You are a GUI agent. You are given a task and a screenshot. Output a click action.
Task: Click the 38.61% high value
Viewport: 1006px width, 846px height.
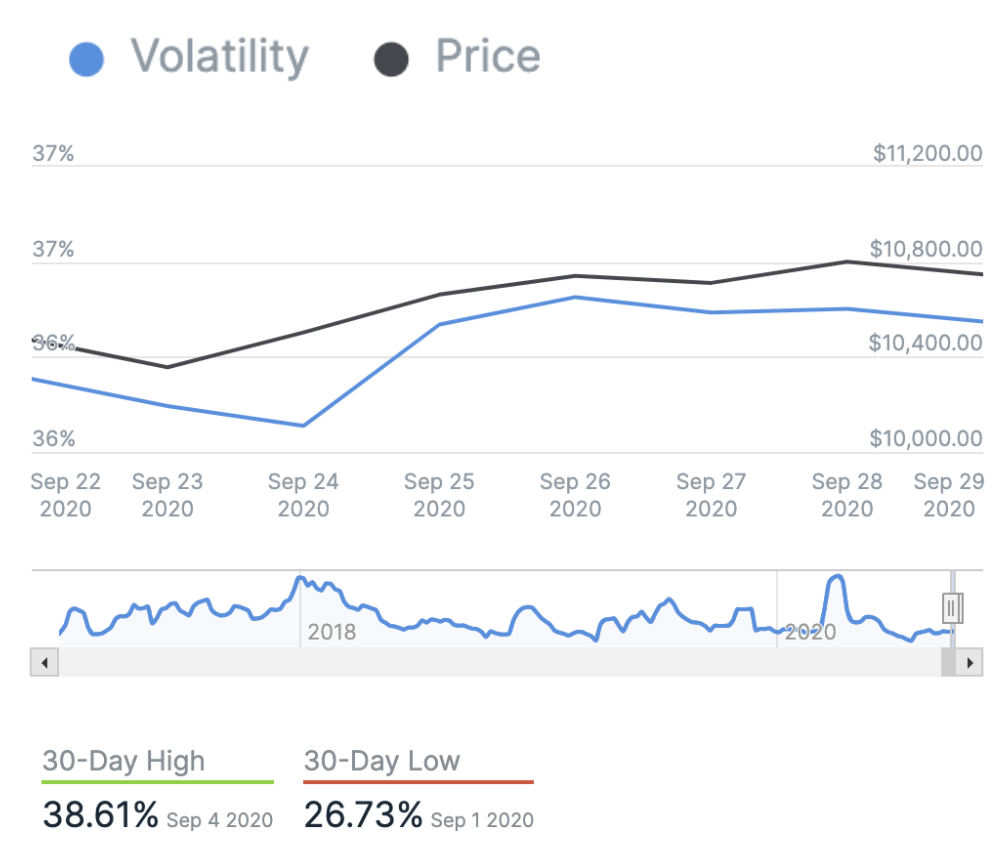(100, 815)
